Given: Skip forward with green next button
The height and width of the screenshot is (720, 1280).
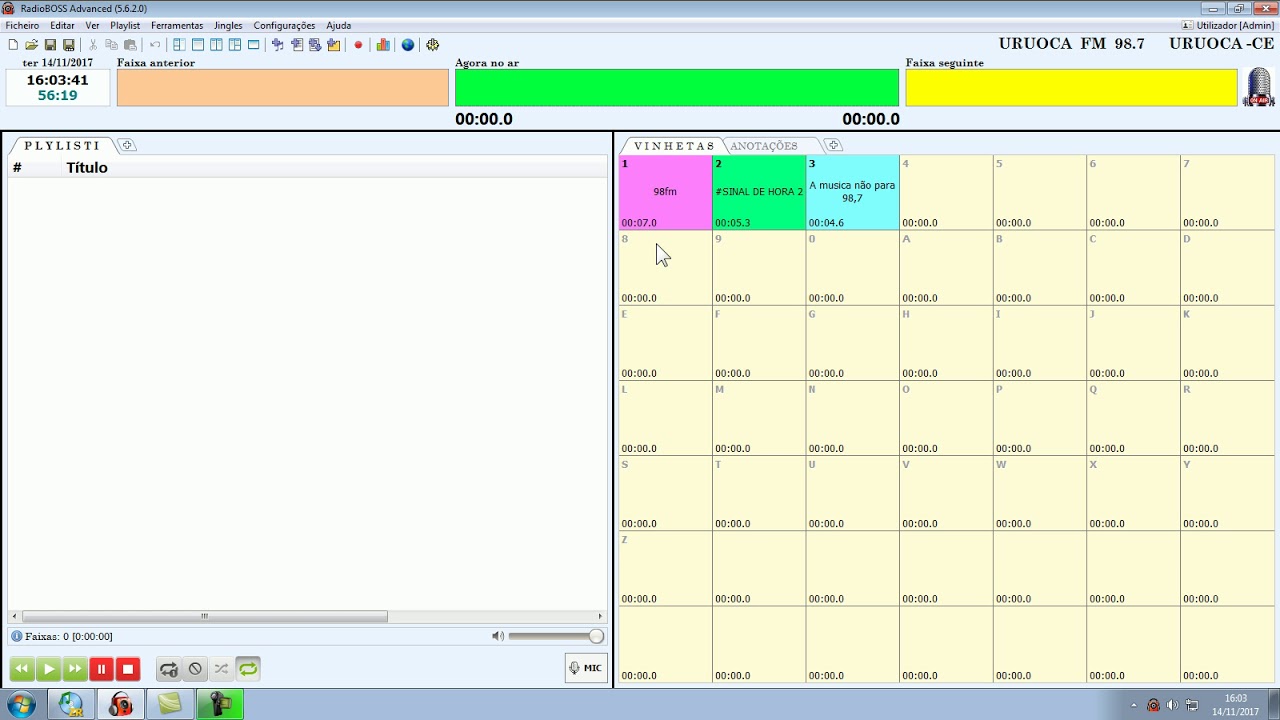Looking at the screenshot, I should point(75,669).
